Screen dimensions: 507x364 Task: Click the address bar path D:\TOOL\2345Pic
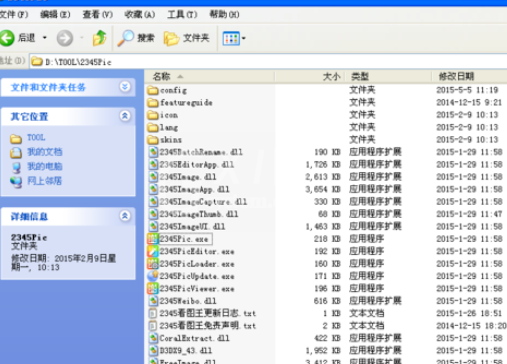pyautogui.click(x=78, y=62)
